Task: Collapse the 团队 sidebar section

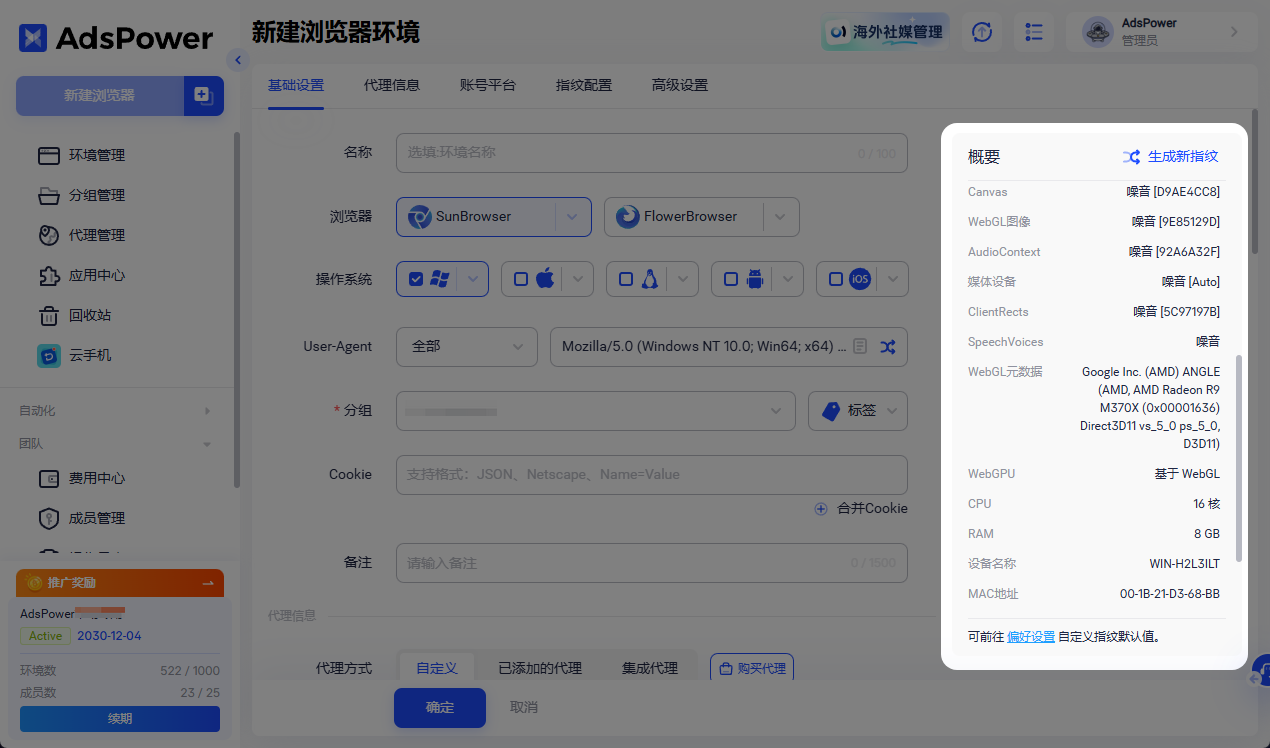Action: (x=115, y=443)
